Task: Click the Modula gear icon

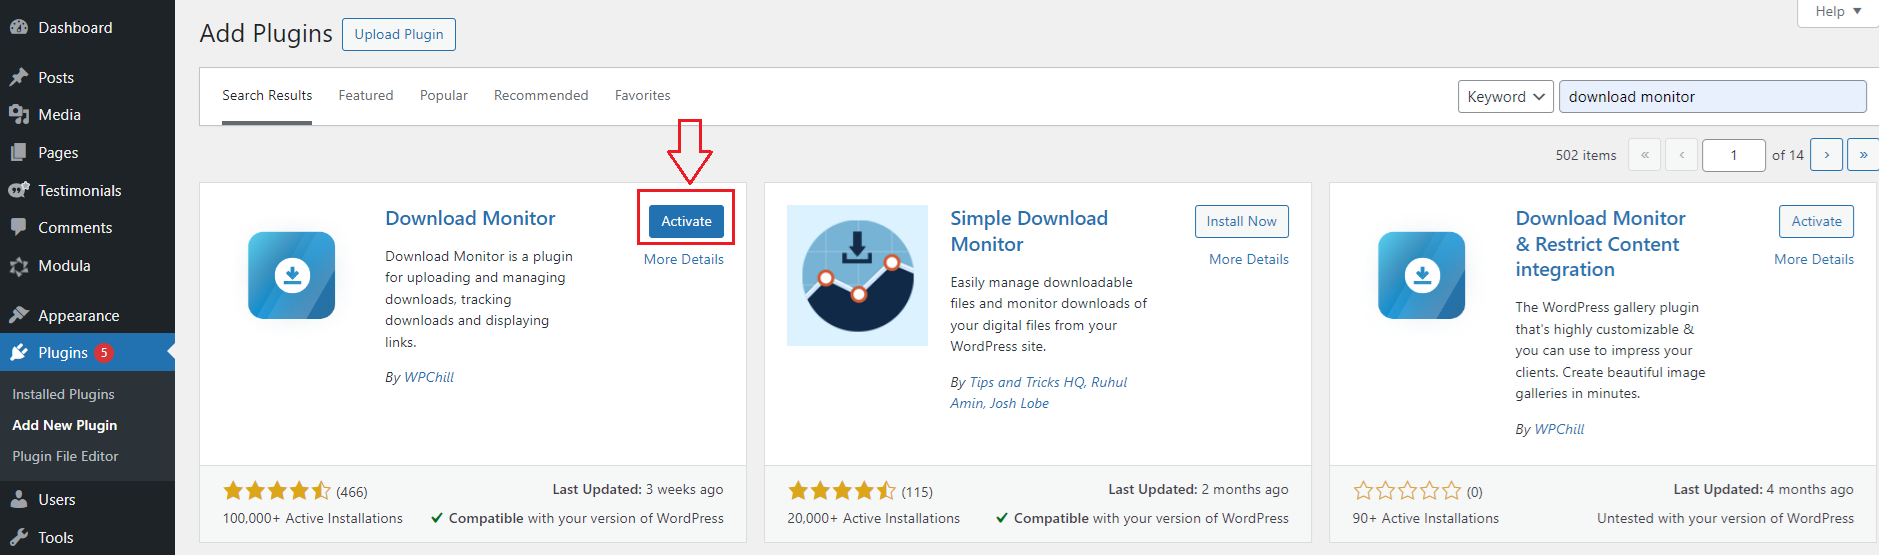Action: pos(18,266)
